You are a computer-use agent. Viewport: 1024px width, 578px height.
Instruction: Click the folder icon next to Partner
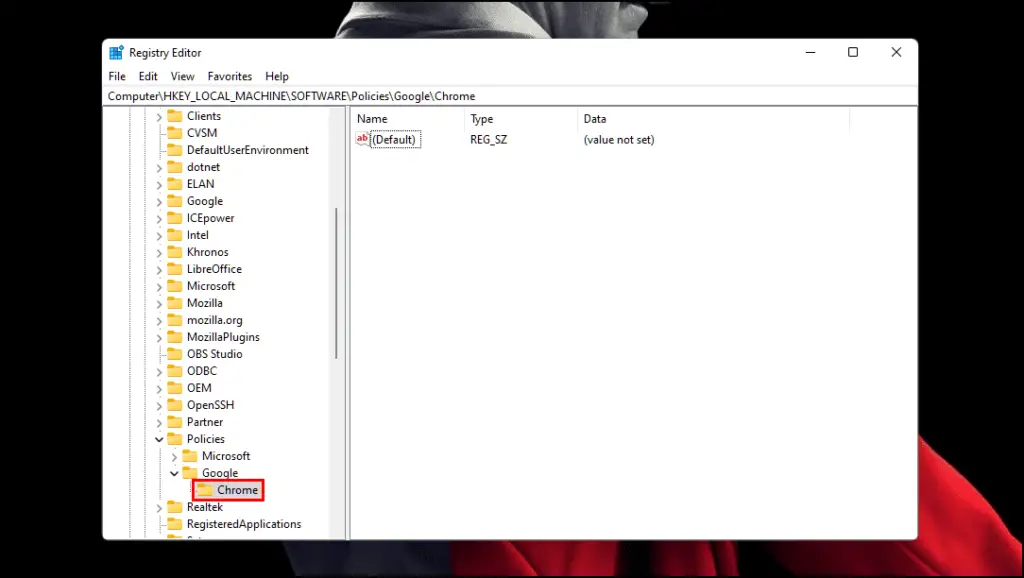coord(174,422)
